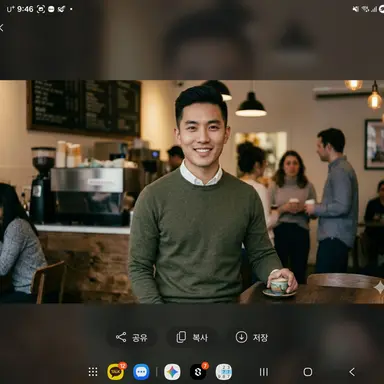
Task: Tap the 저장 text label
Action: point(260,338)
